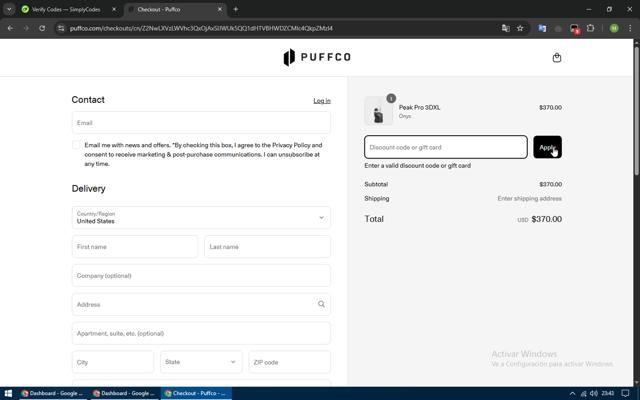
Task: Open the Chrome three-dot menu
Action: pyautogui.click(x=630, y=28)
